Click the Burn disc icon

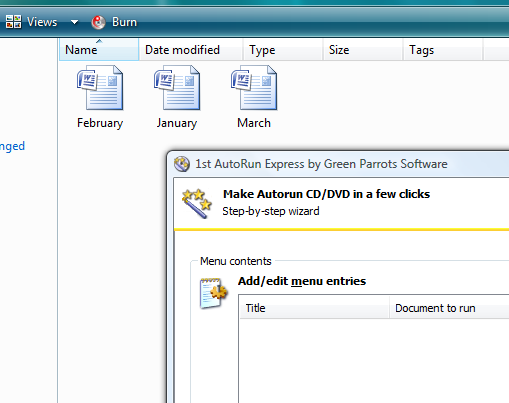98,22
